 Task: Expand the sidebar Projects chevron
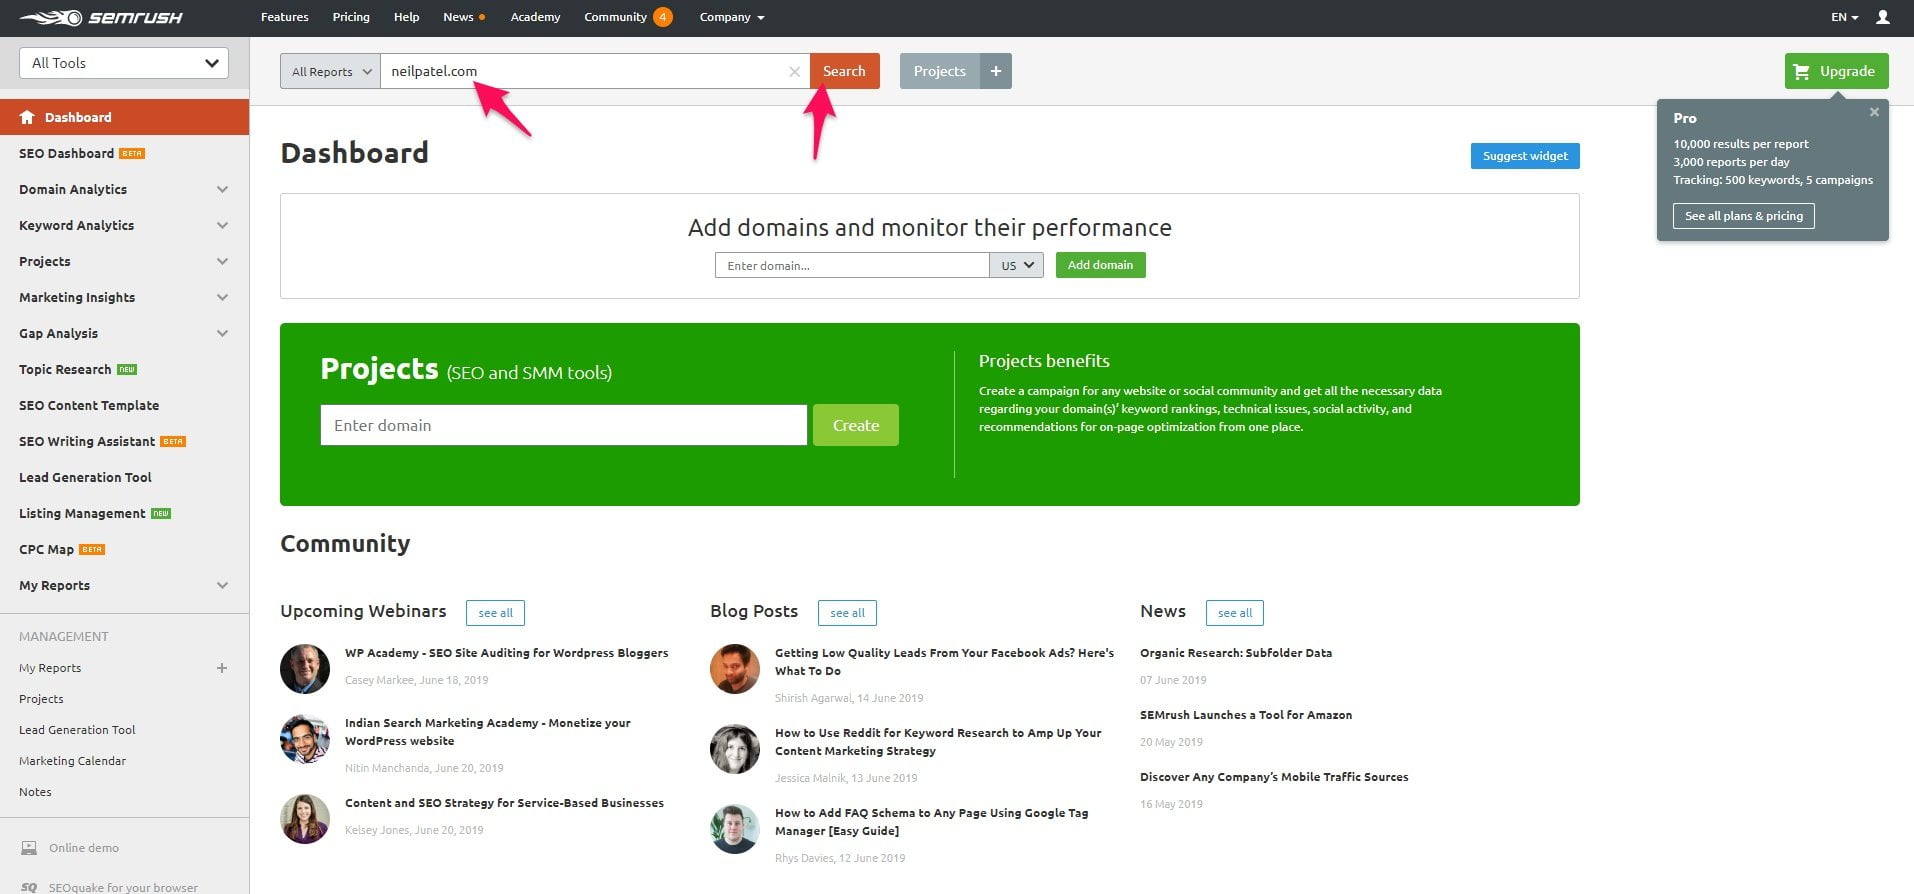222,261
